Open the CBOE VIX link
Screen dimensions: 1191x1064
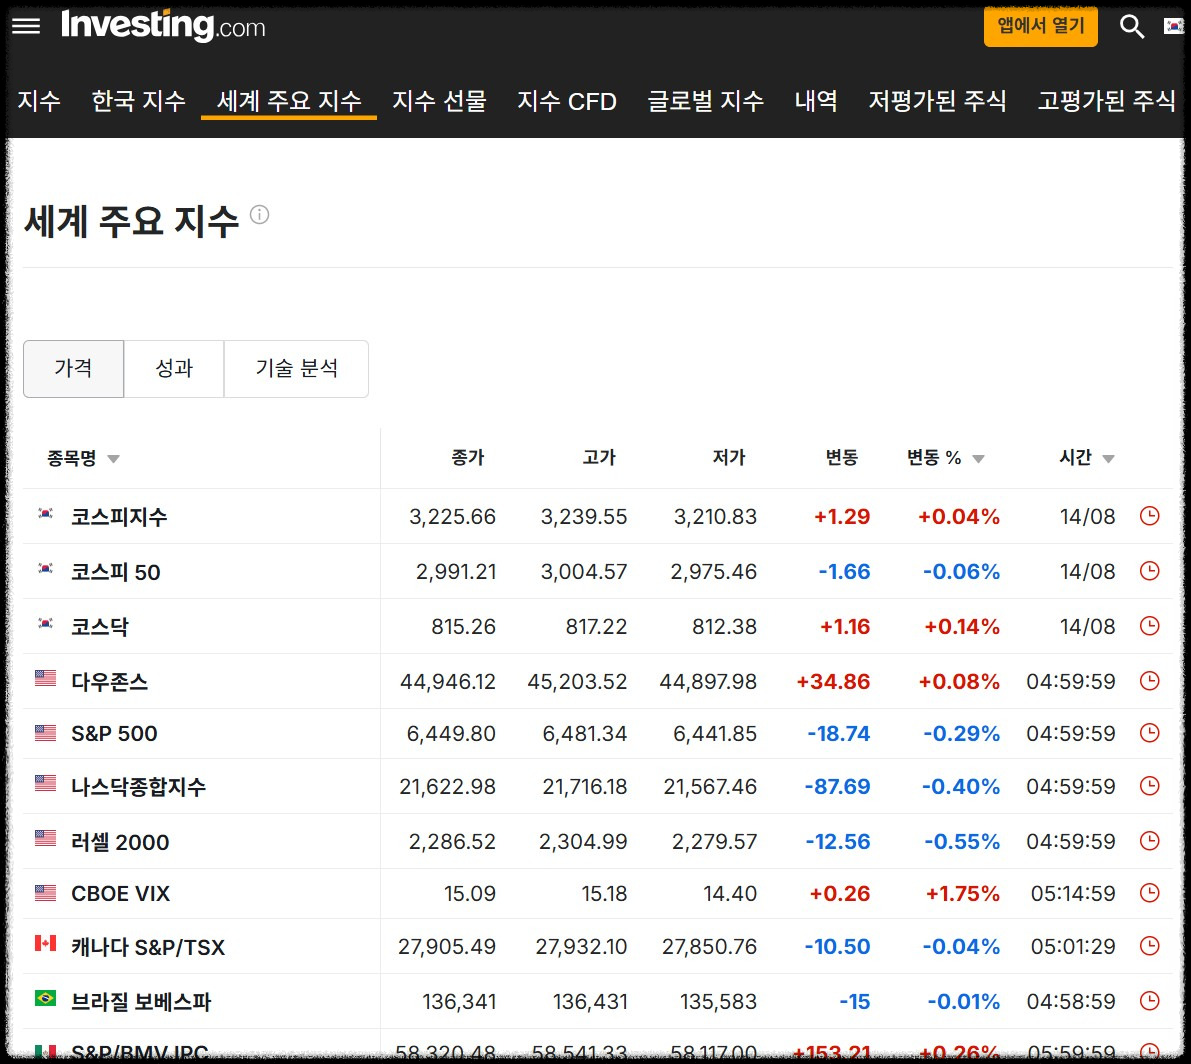120,894
